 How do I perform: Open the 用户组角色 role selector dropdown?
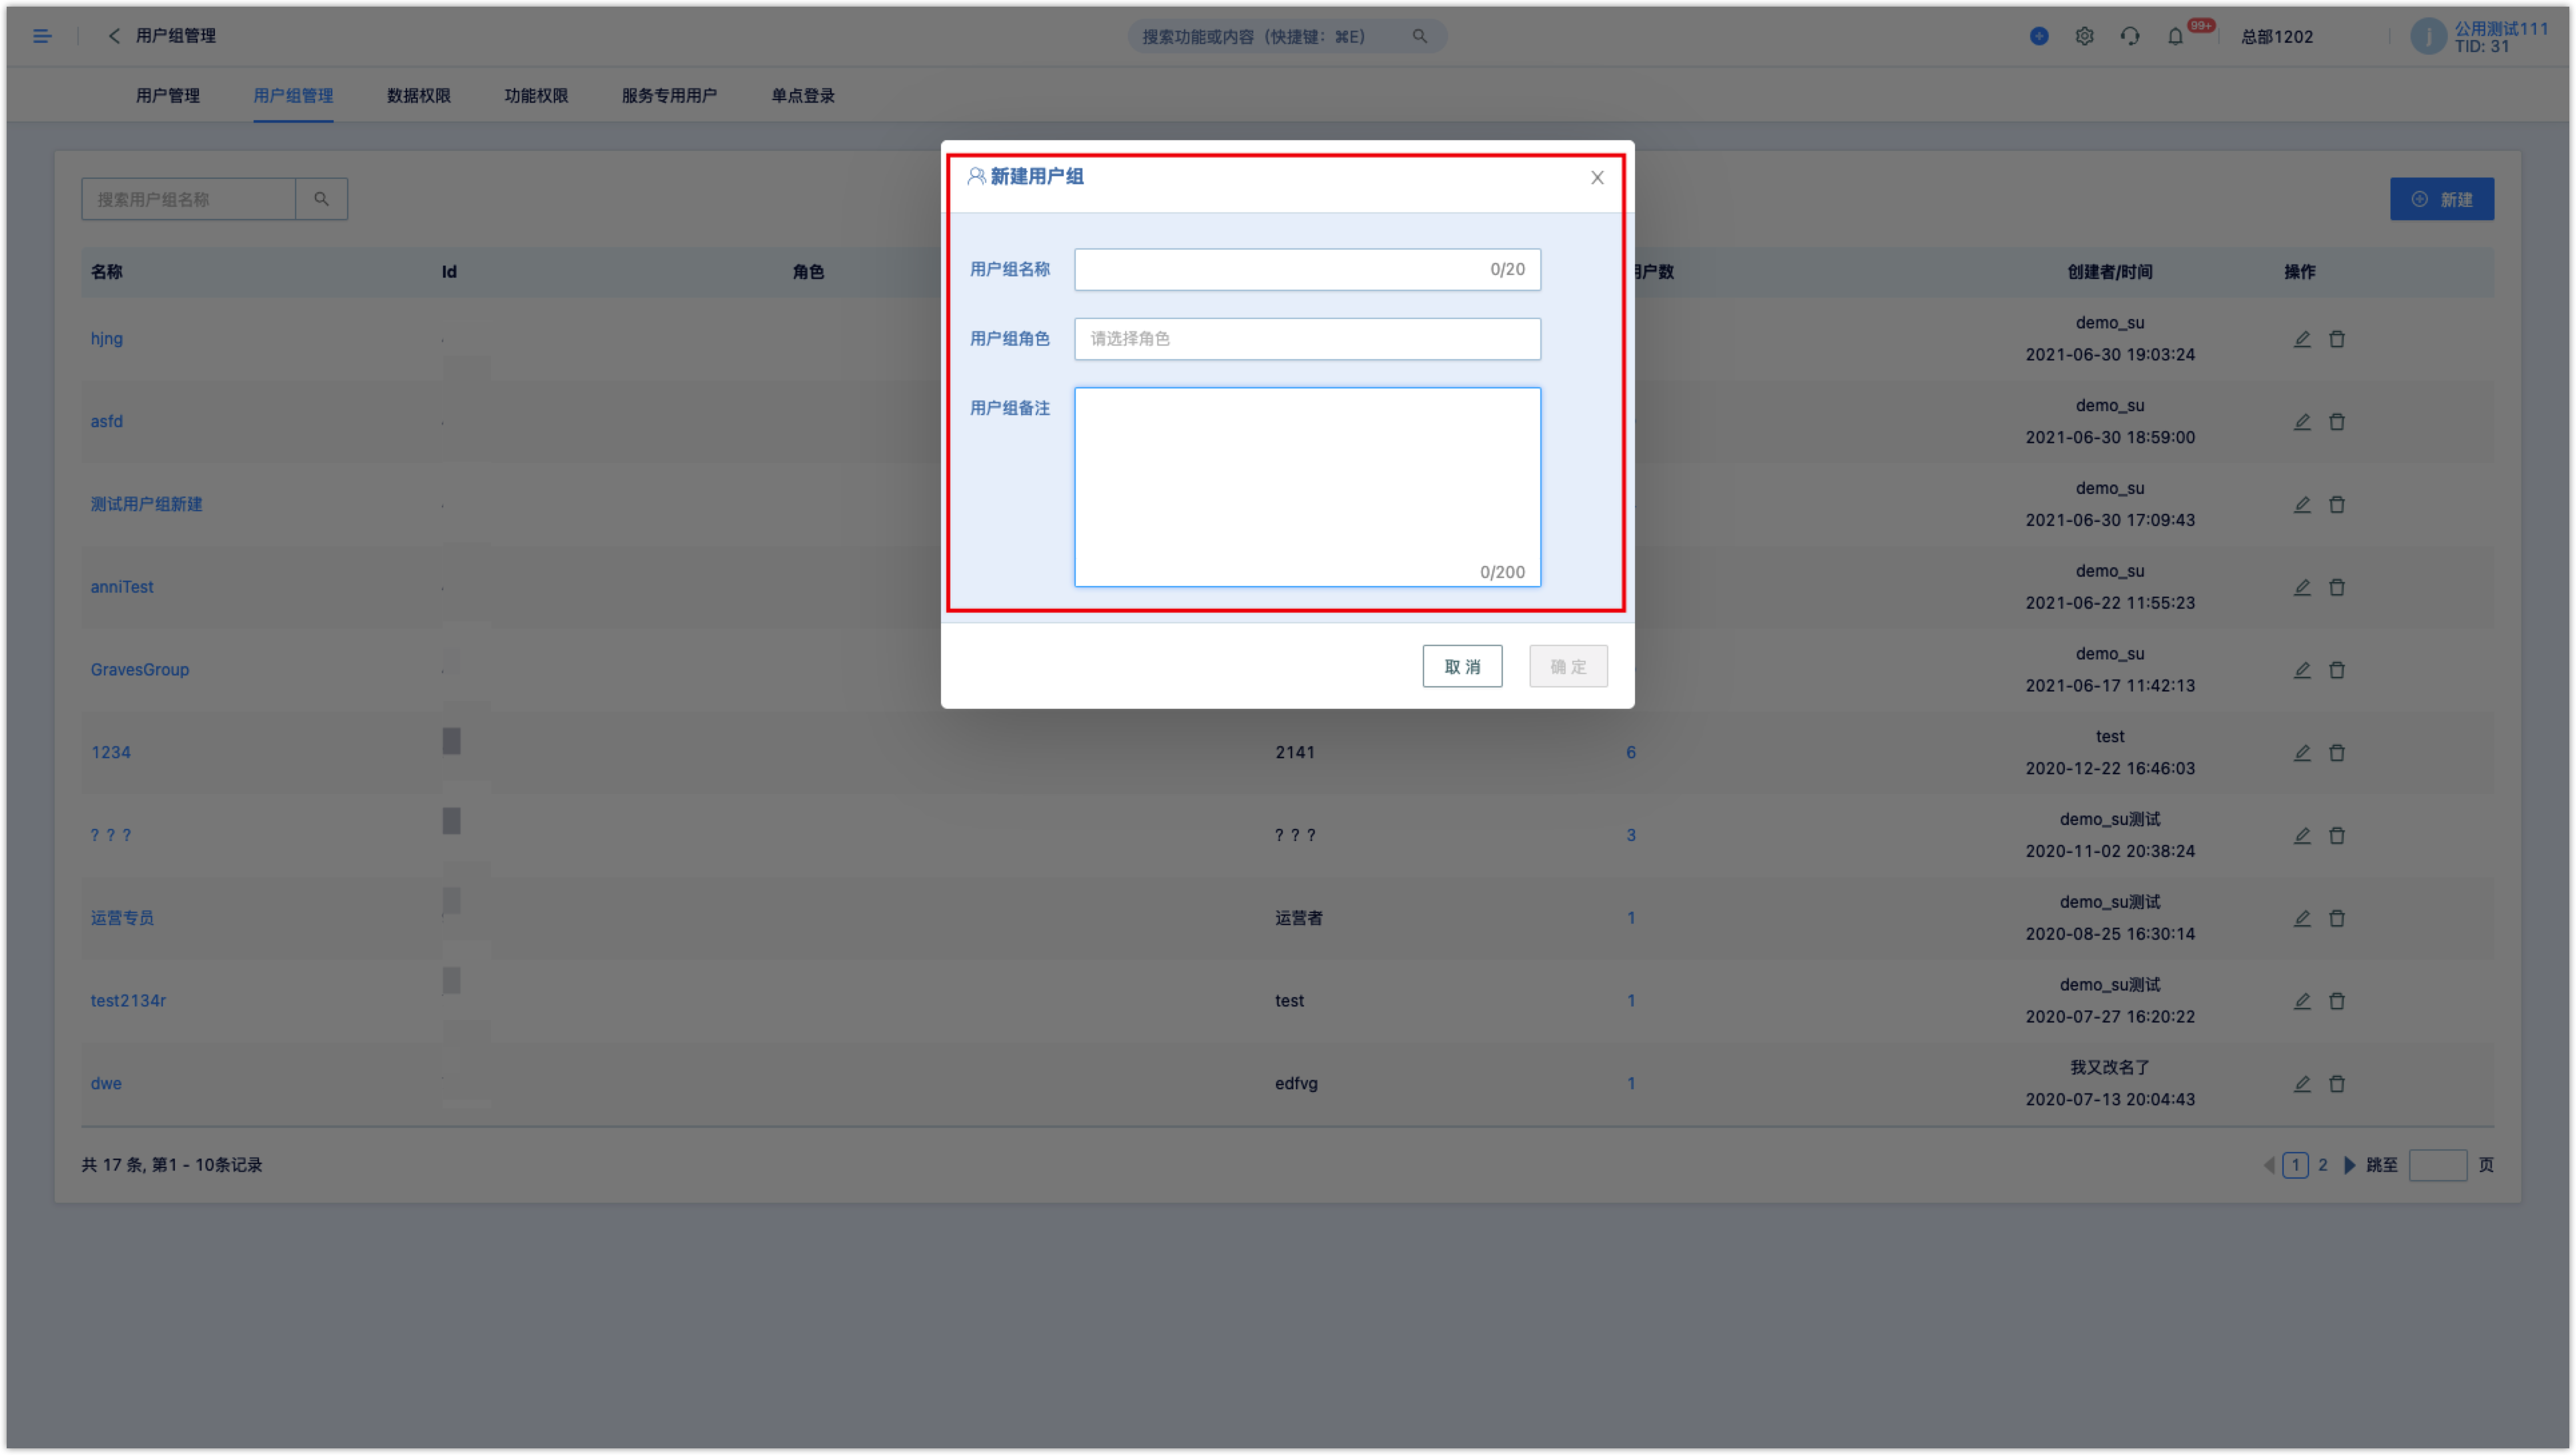(1307, 339)
